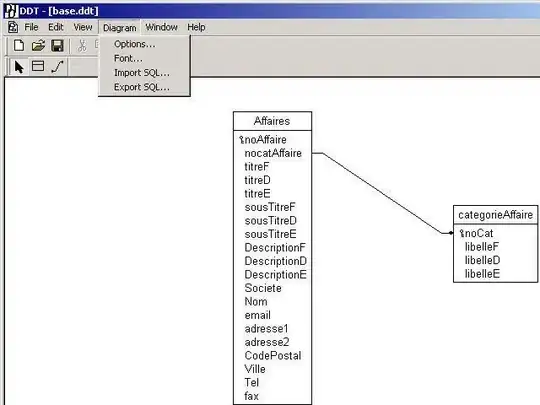Click the libelleF field

click(x=481, y=247)
